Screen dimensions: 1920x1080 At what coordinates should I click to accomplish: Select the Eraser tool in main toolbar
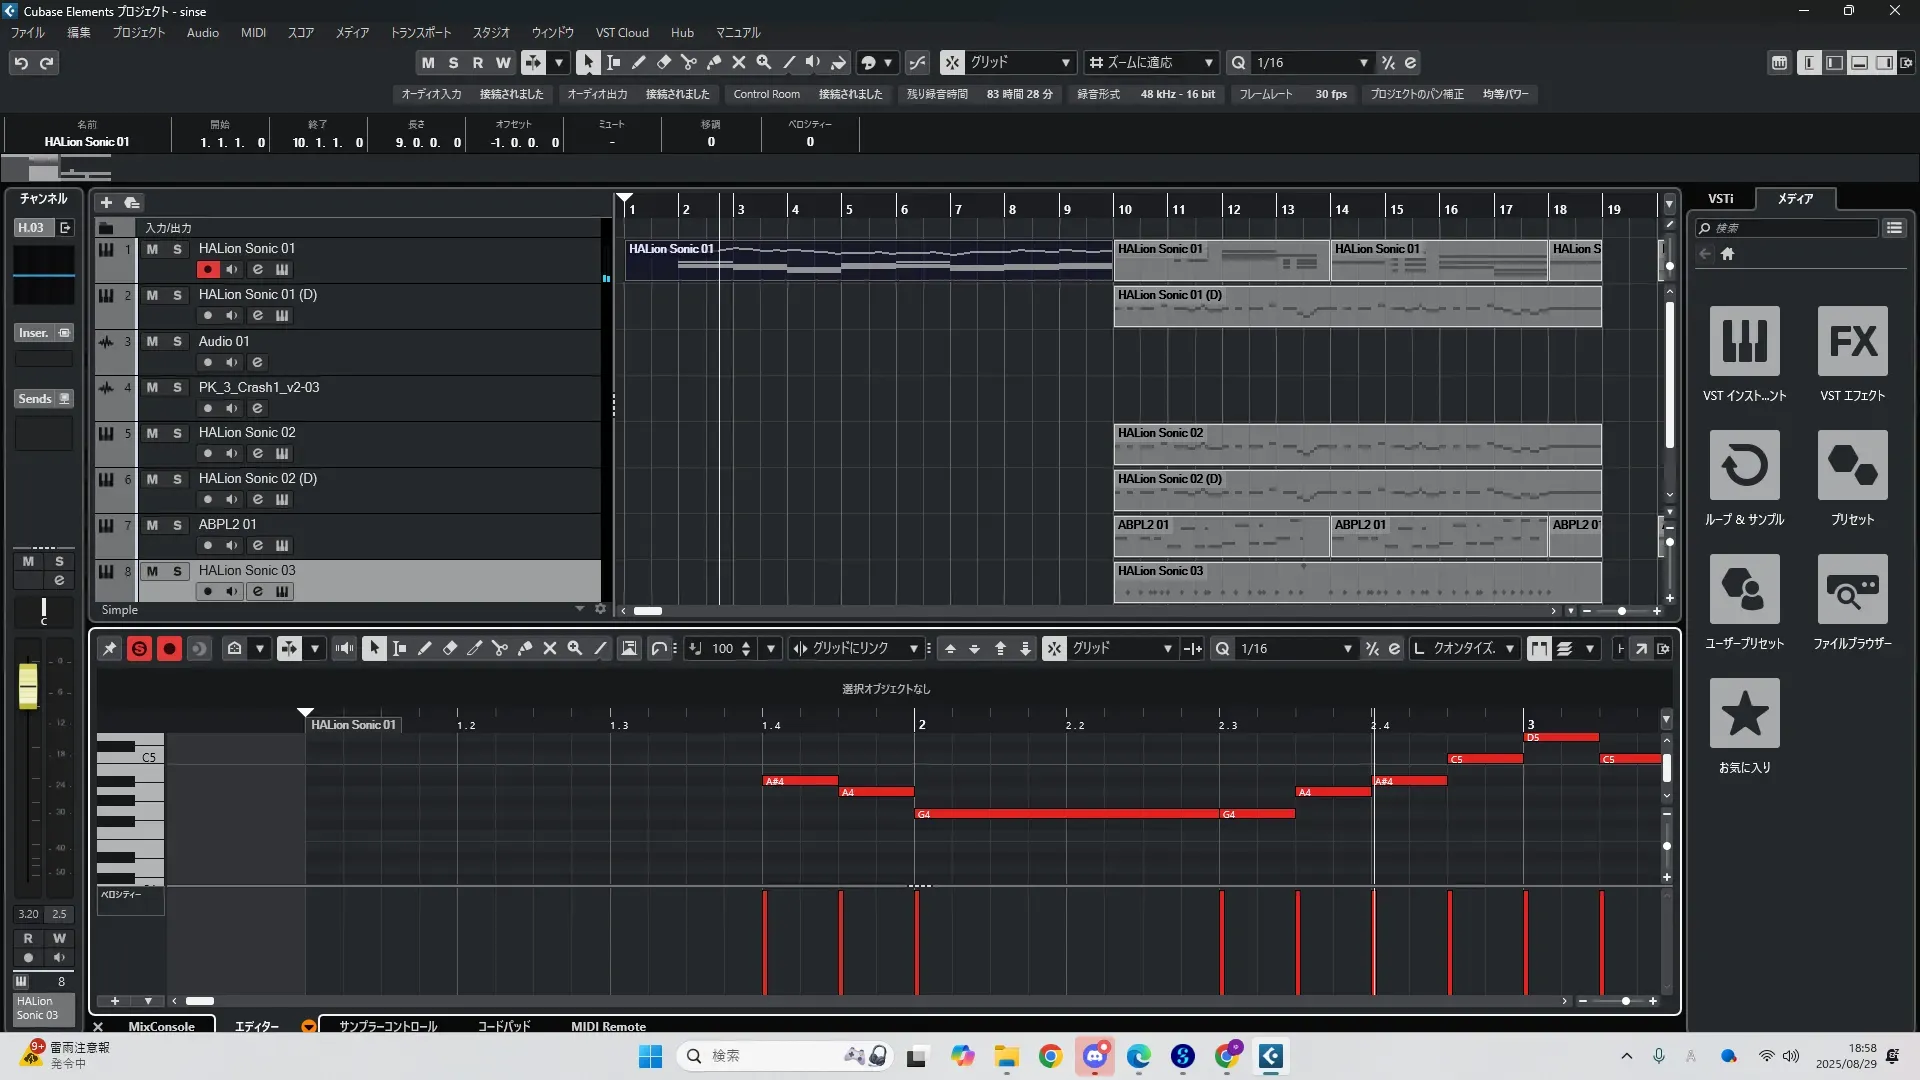pos(663,62)
